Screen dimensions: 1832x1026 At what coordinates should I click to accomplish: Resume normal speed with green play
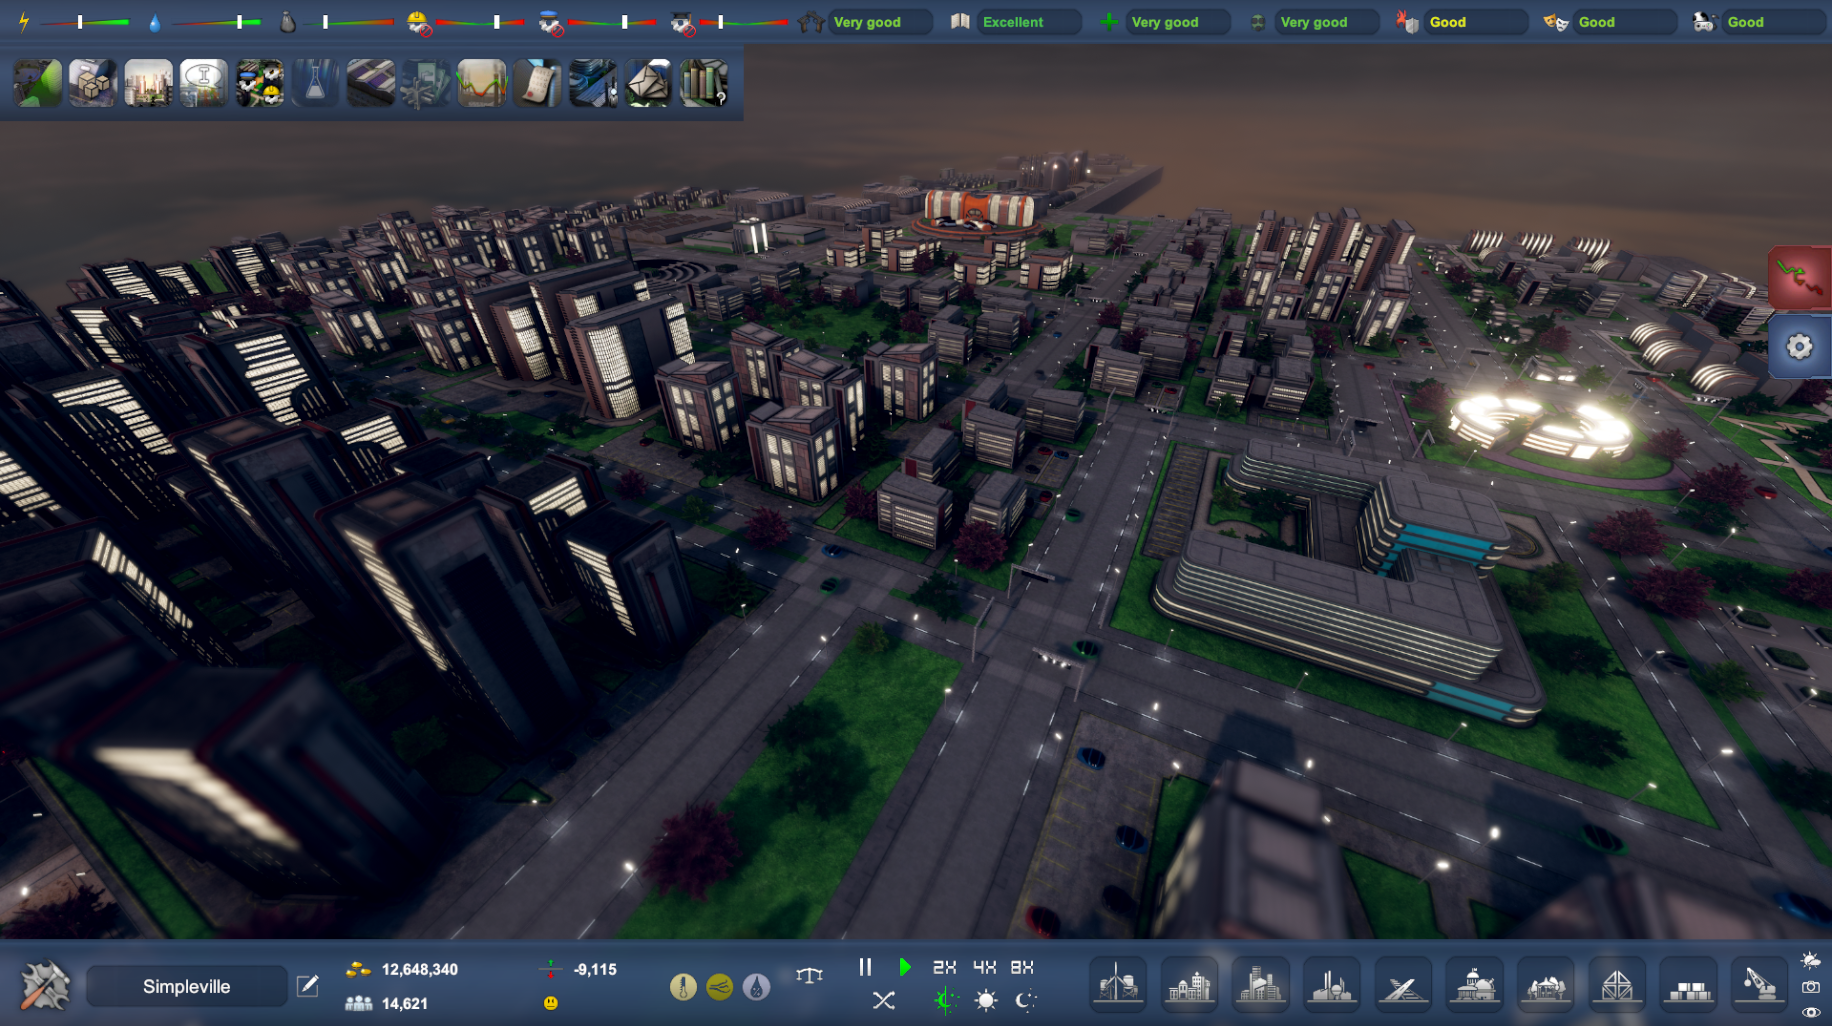904,967
